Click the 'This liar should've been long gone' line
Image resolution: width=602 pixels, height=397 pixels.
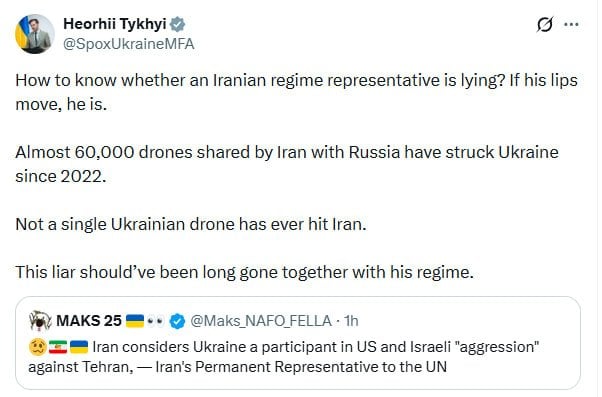[245, 272]
